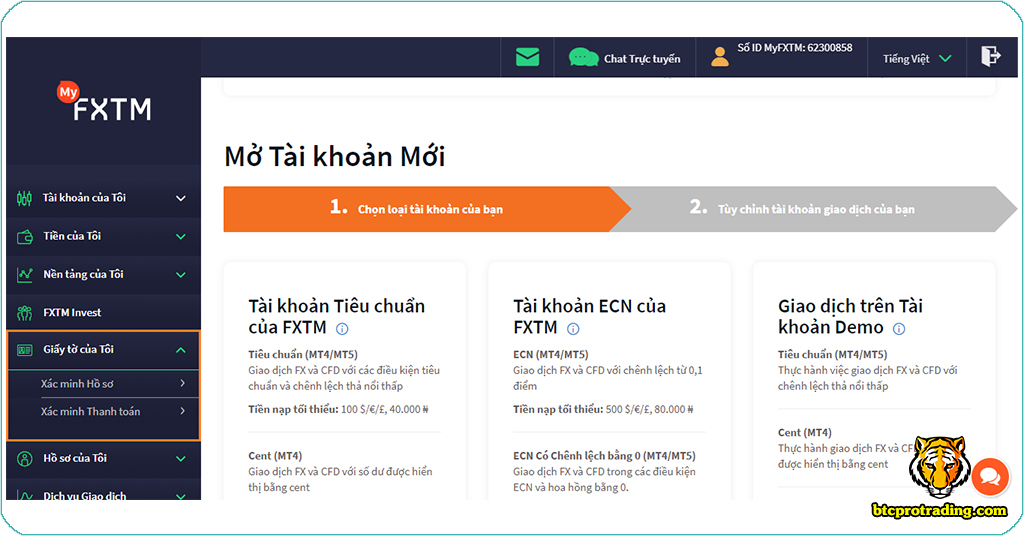Open Giấy tờ của Tôi menu
Image resolution: width=1024 pixels, height=536 pixels.
coord(104,350)
